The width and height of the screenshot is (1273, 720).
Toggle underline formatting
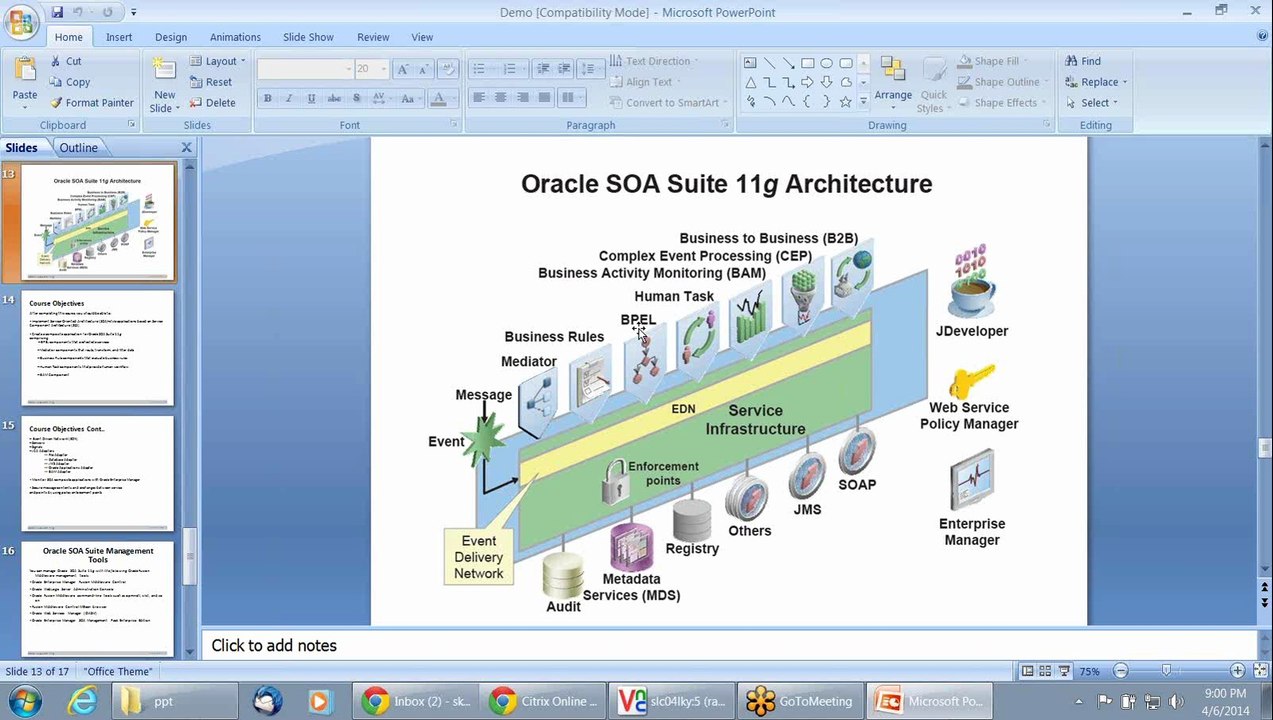(311, 98)
